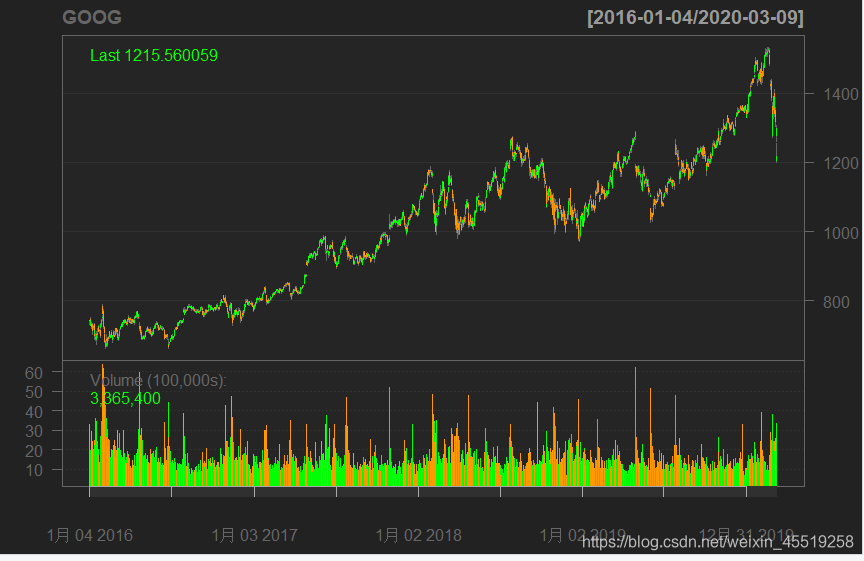Click the 1月 02 2019 date label
864x561 pixels.
(582, 535)
